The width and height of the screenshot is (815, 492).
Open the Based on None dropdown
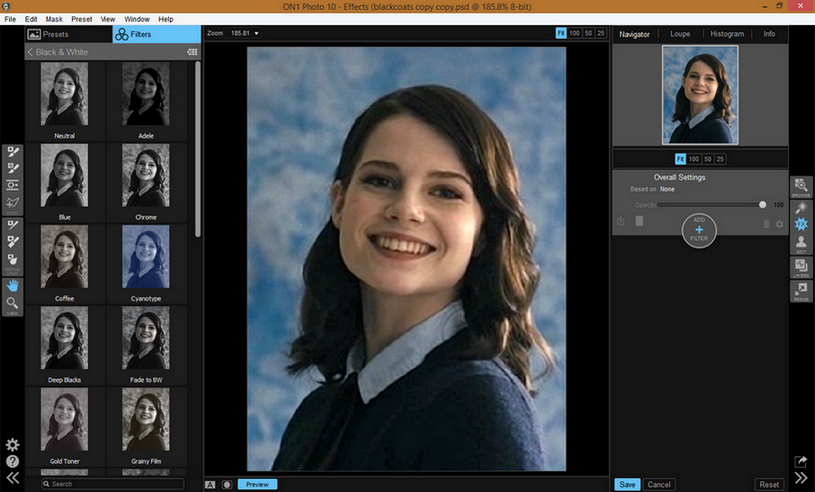click(x=667, y=189)
